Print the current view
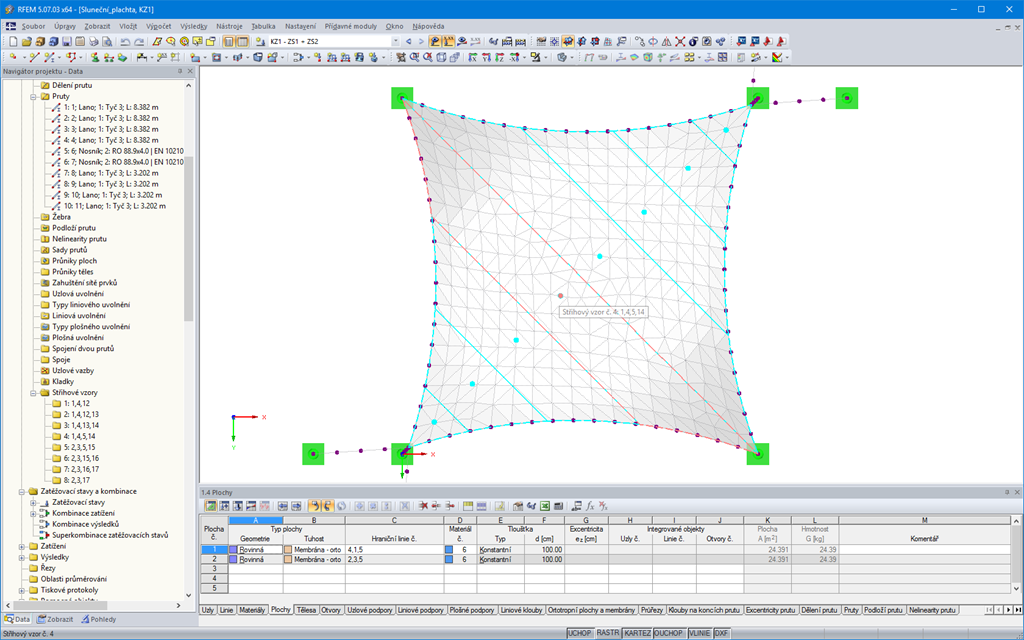Screen dimensions: 1024x640 pyautogui.click(x=93, y=41)
